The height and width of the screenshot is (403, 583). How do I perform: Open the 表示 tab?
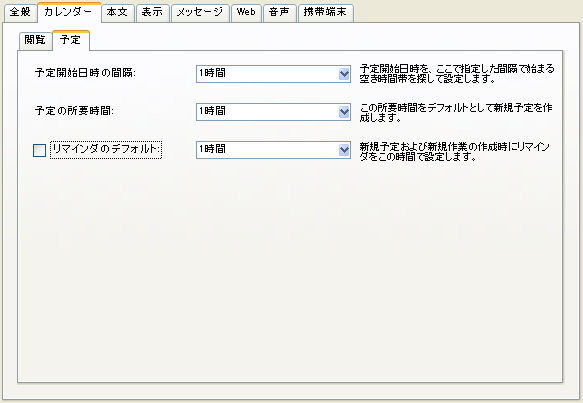(152, 12)
